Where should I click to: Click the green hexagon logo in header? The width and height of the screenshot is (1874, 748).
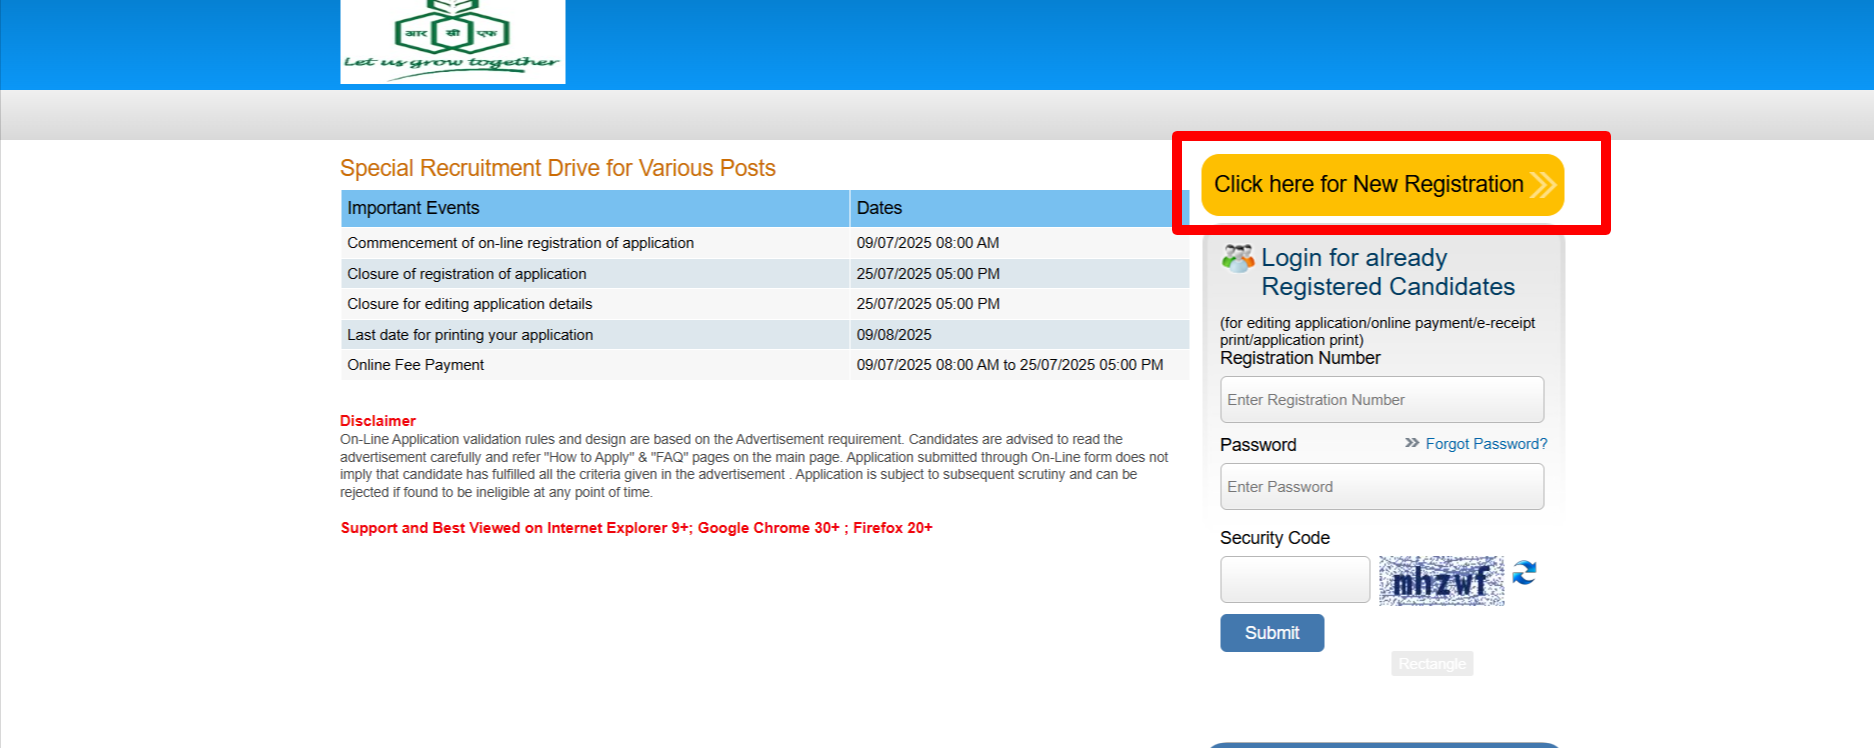[452, 30]
